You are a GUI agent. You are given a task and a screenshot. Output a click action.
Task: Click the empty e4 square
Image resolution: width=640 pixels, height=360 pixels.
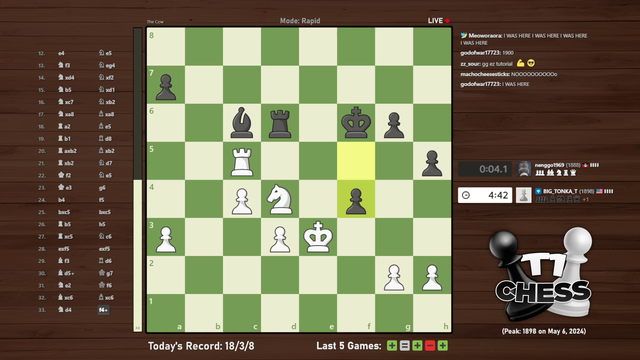(318, 199)
